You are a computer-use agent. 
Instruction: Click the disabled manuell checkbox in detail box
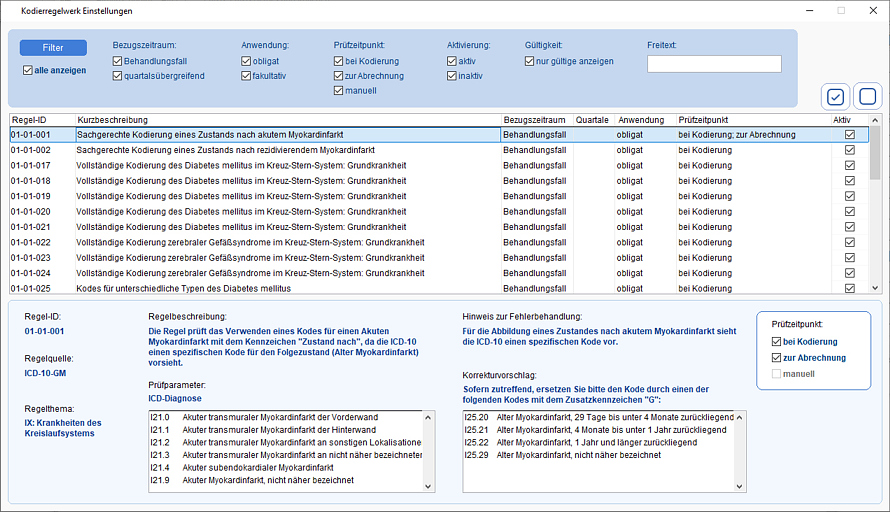(776, 373)
